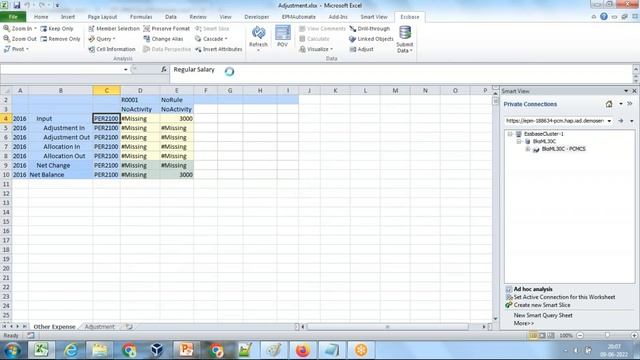Select cell C4 containing PER2100
Viewport: 640px width, 360px height.
[x=107, y=118]
